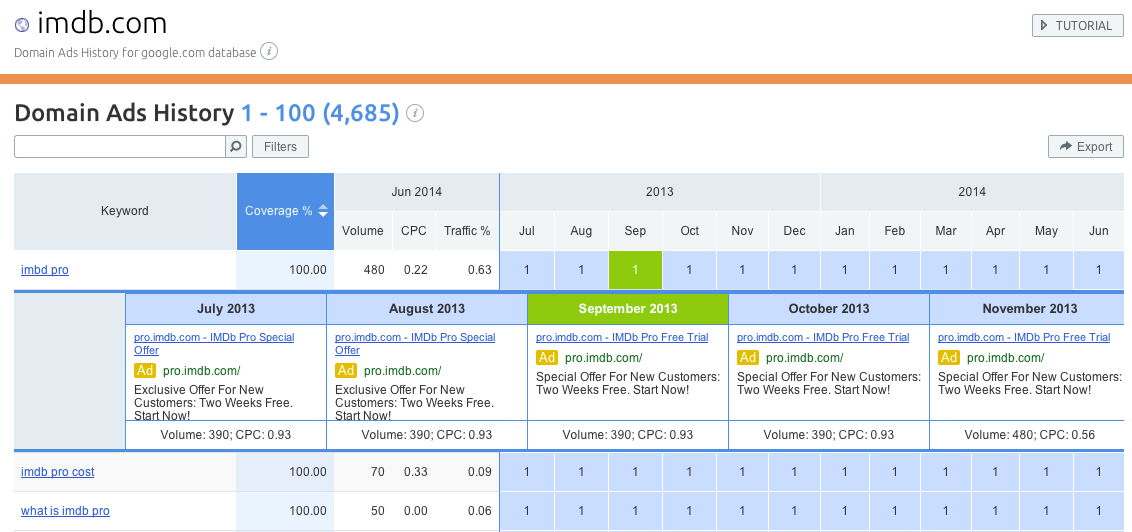Viewport: 1132px width, 532px height.
Task: Click the search magnifier icon
Action: [236, 147]
